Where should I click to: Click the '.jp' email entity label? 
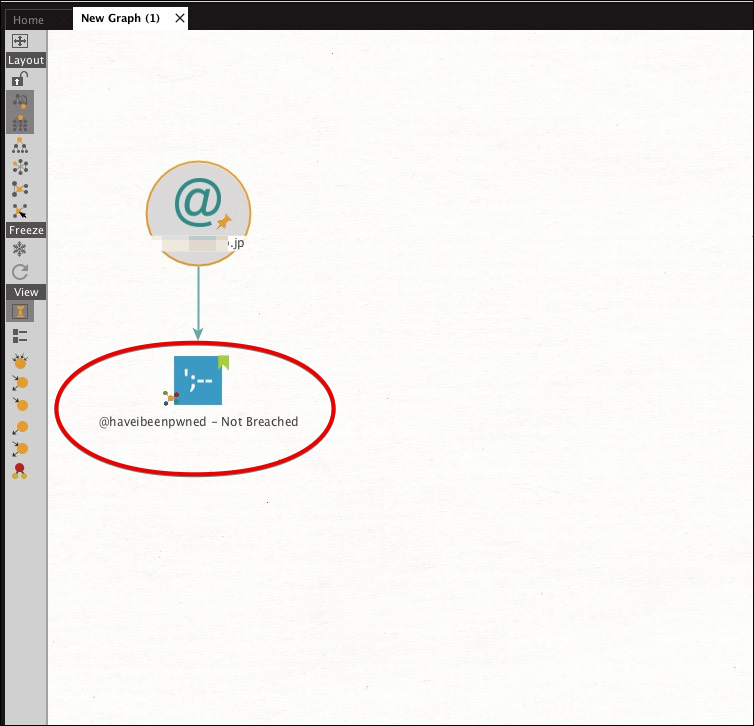coord(236,243)
